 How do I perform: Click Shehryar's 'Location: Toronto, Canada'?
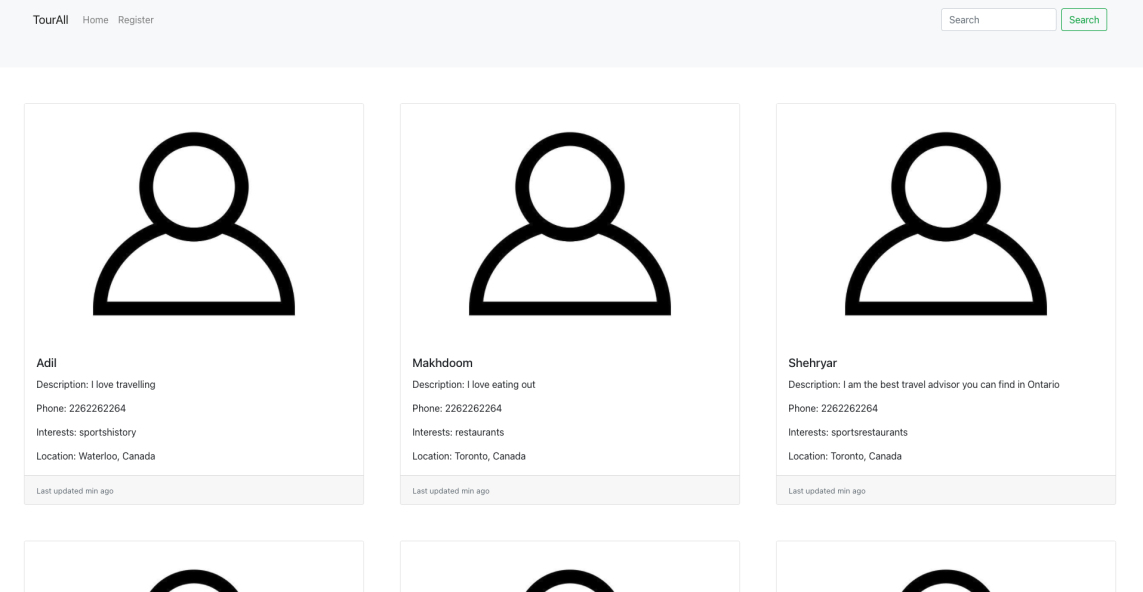(x=845, y=456)
